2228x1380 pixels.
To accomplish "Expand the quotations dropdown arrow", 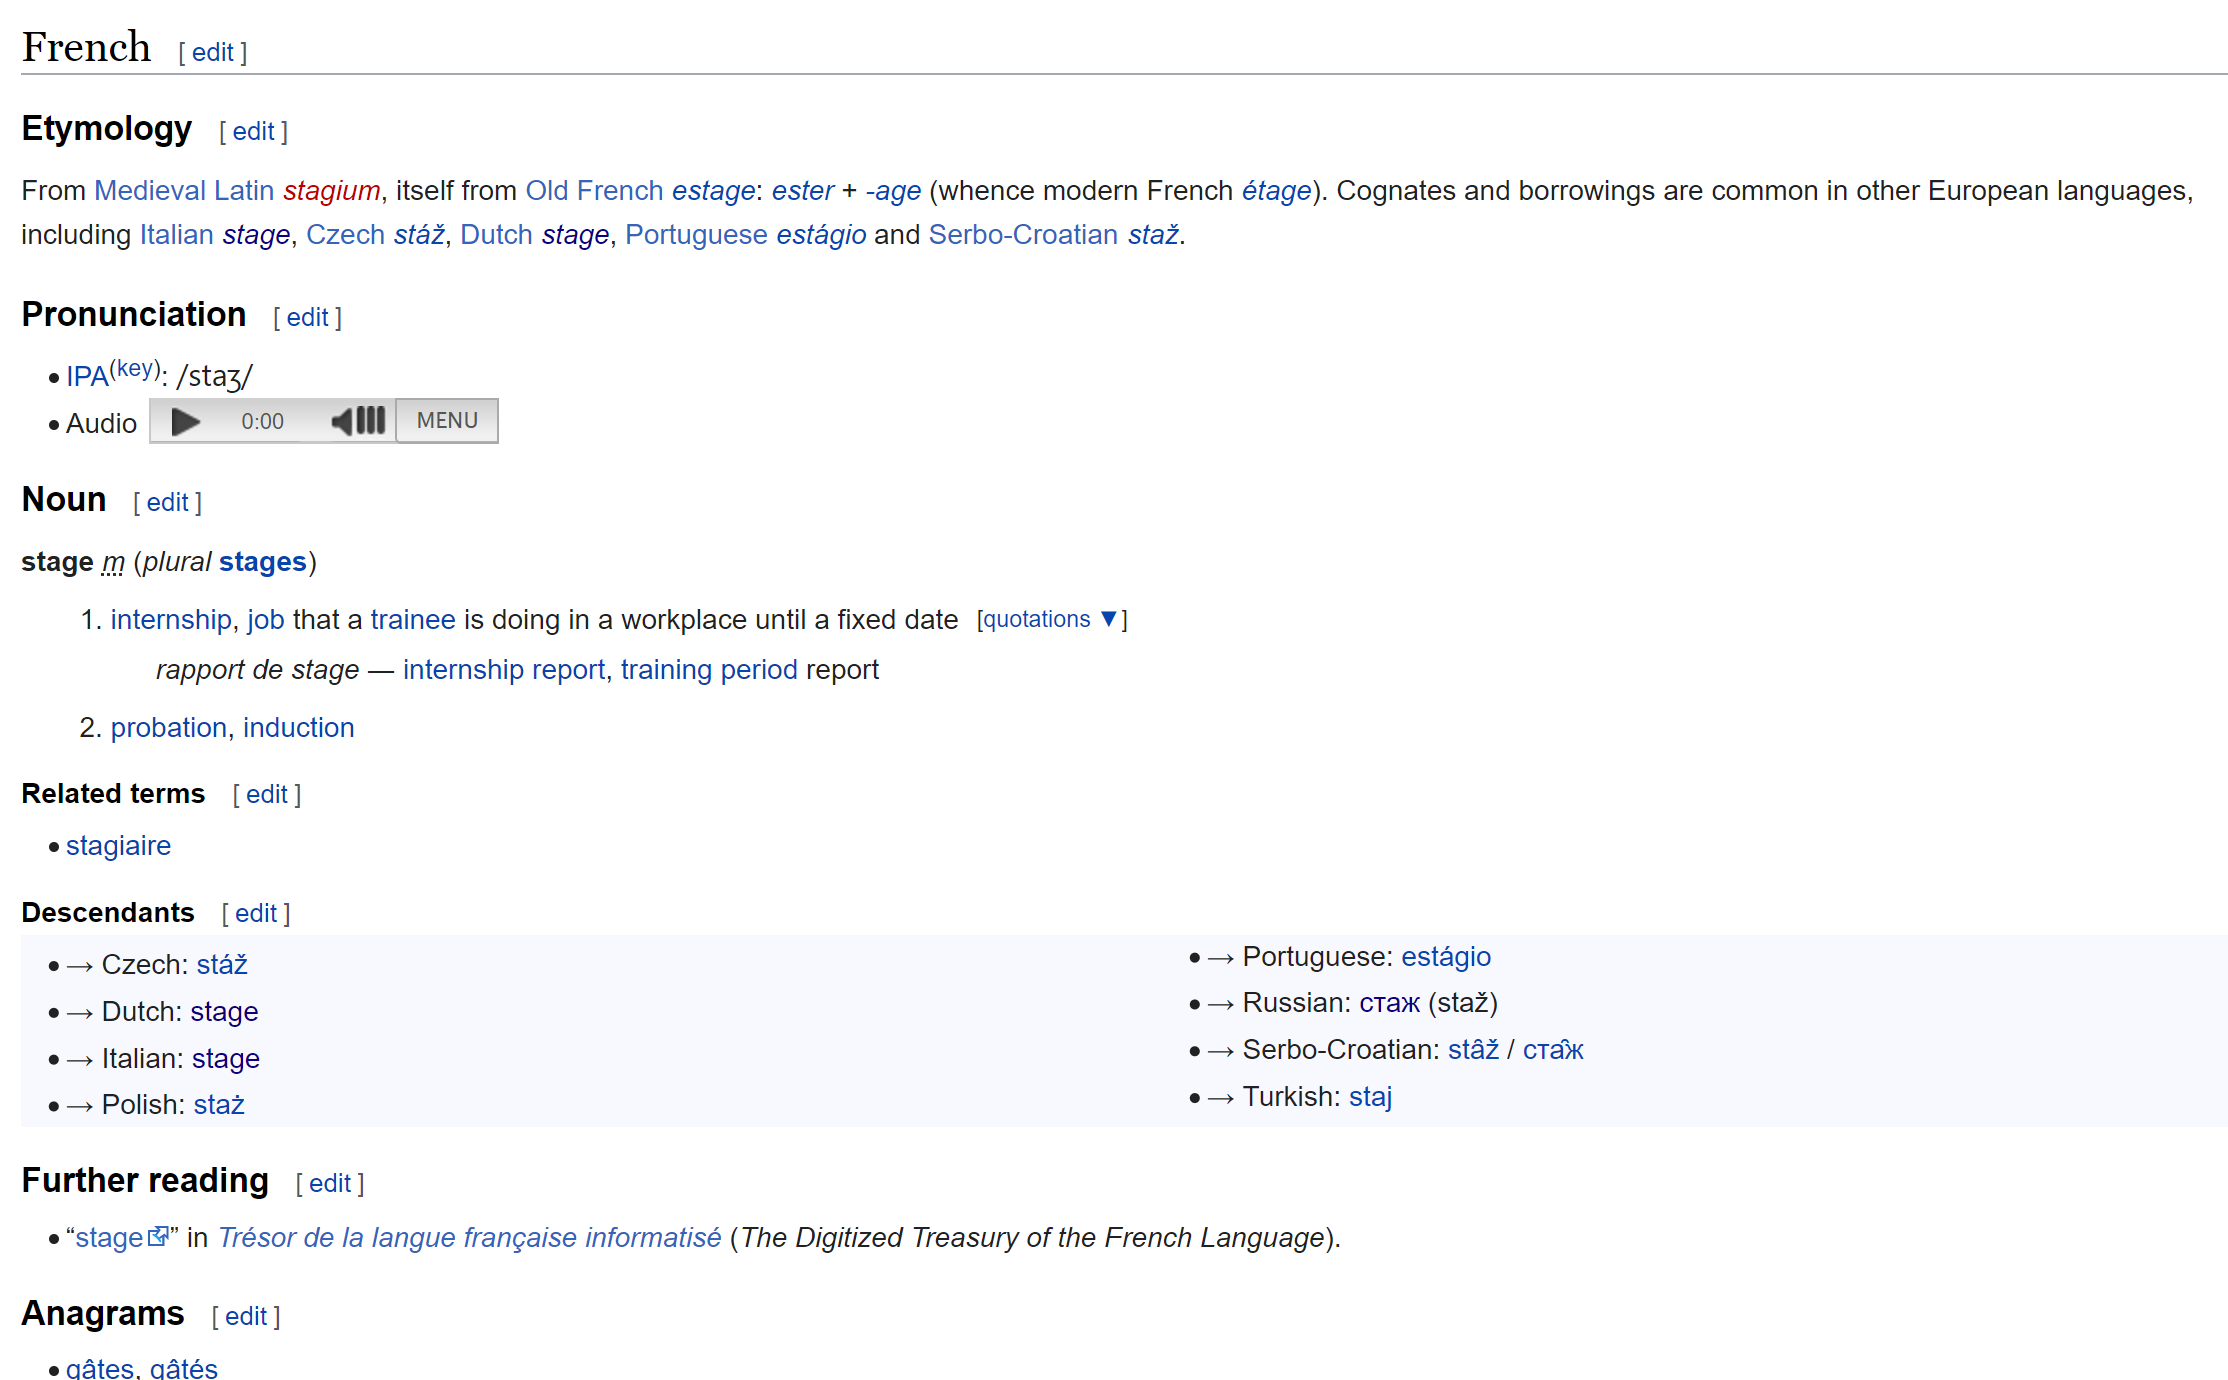I will 1108,619.
